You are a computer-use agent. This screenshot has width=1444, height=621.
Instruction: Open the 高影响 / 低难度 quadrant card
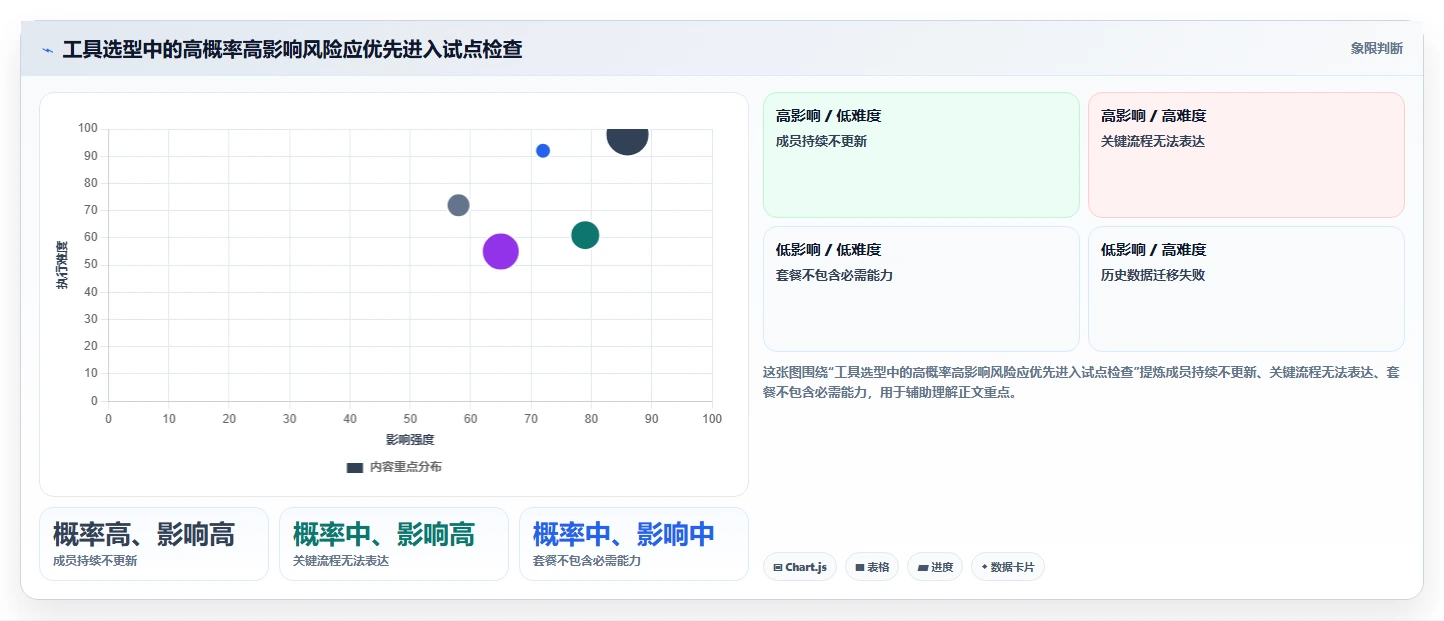tap(921, 155)
